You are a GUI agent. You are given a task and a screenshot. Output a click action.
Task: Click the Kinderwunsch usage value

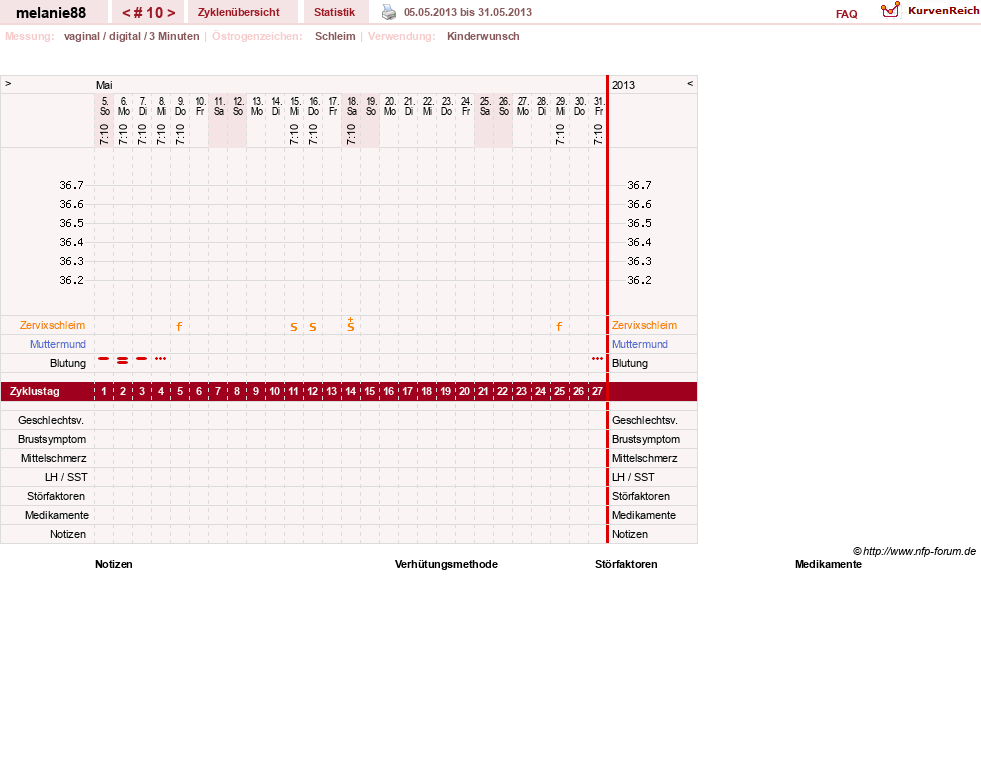483,36
